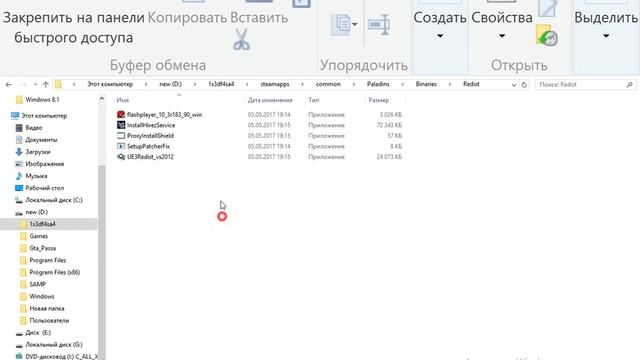Click the Back navigation arrow
The image size is (640, 360).
pyautogui.click(x=9, y=84)
